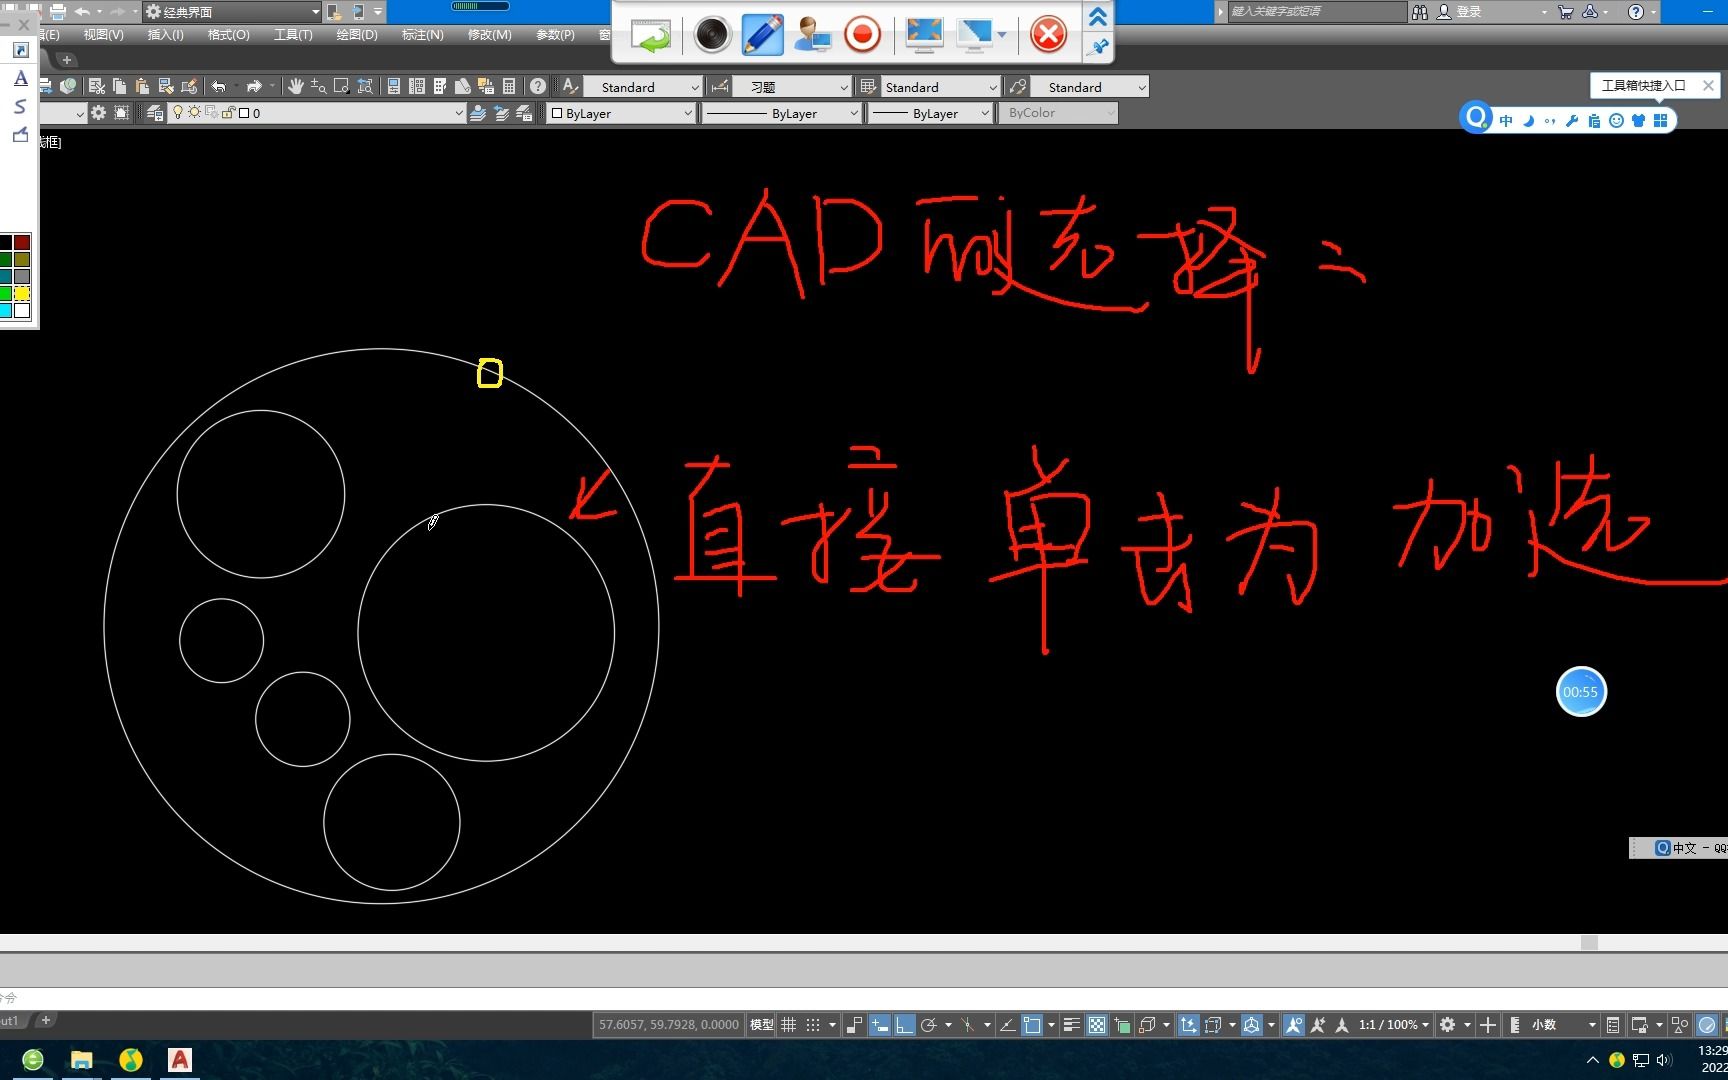1728x1080 pixels.
Task: Toggle object snap square icon in status bar
Action: pos(1032,1025)
